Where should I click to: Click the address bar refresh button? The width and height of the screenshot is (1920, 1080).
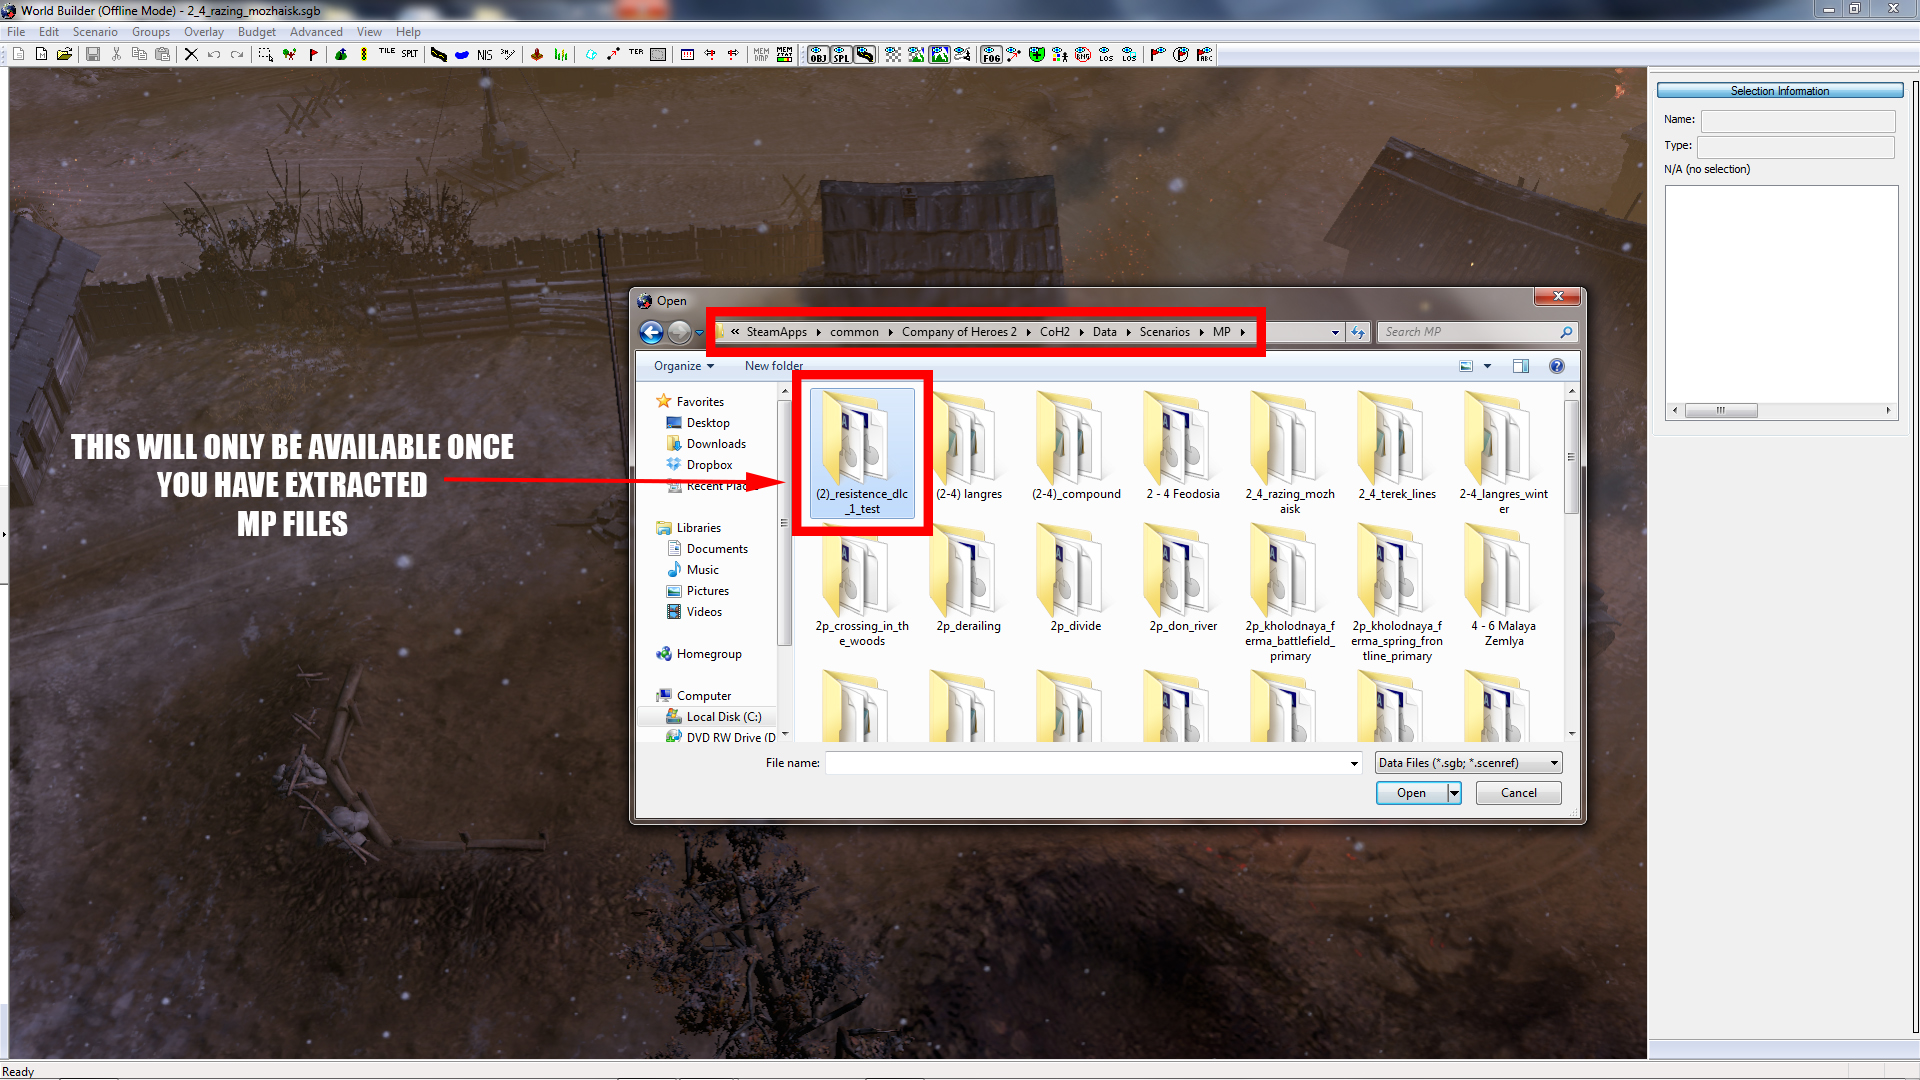(x=1357, y=332)
